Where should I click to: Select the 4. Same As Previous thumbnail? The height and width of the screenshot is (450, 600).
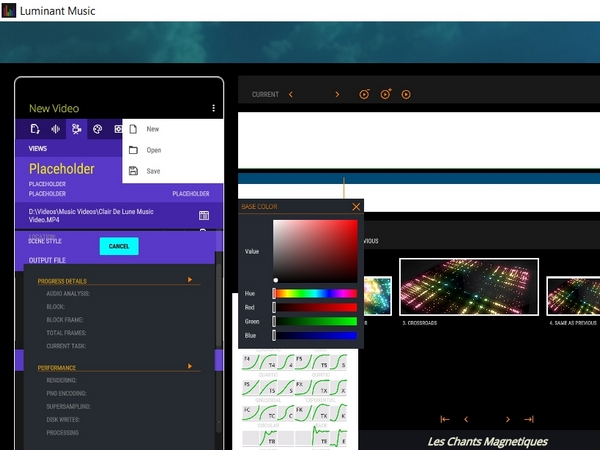[x=573, y=296]
